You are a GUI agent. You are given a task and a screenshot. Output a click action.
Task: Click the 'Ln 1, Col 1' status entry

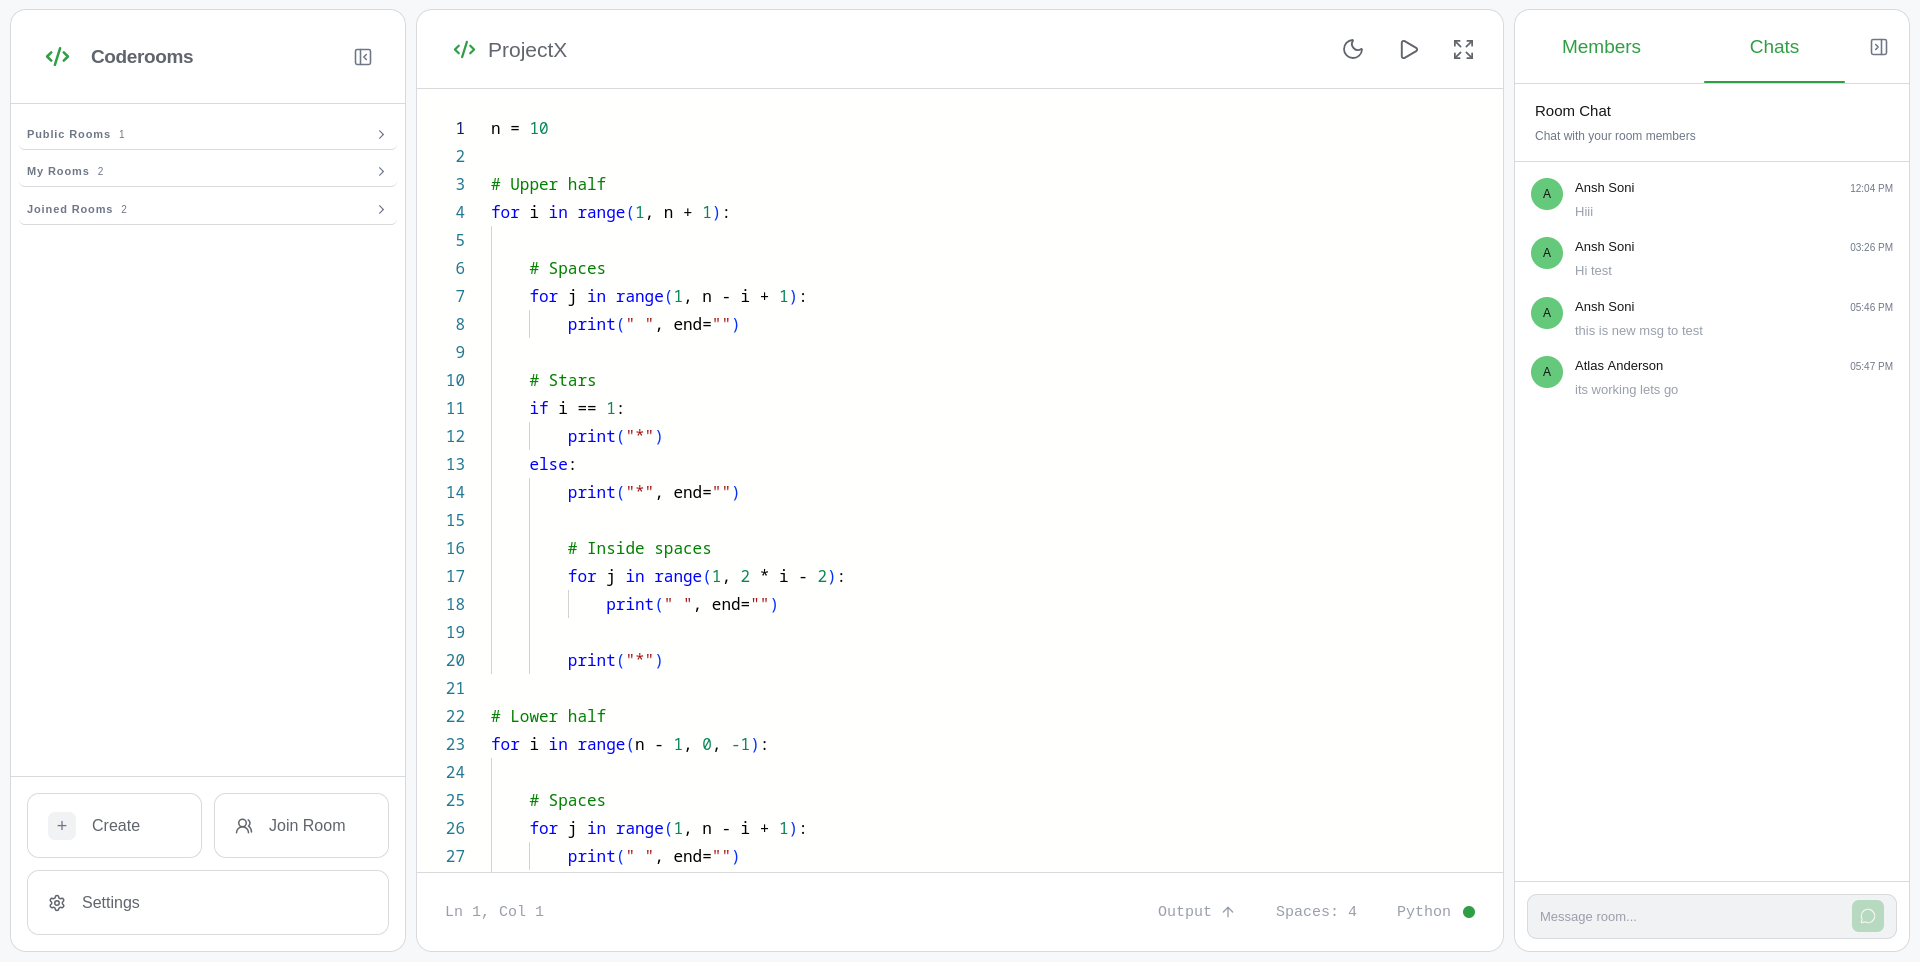(494, 912)
